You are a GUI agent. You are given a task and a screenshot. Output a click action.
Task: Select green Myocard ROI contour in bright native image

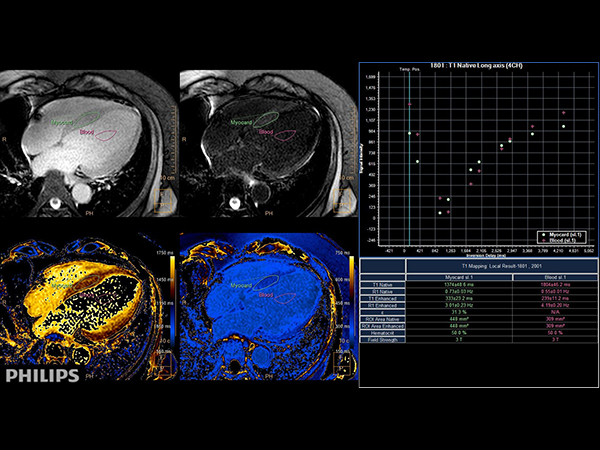coord(87,119)
